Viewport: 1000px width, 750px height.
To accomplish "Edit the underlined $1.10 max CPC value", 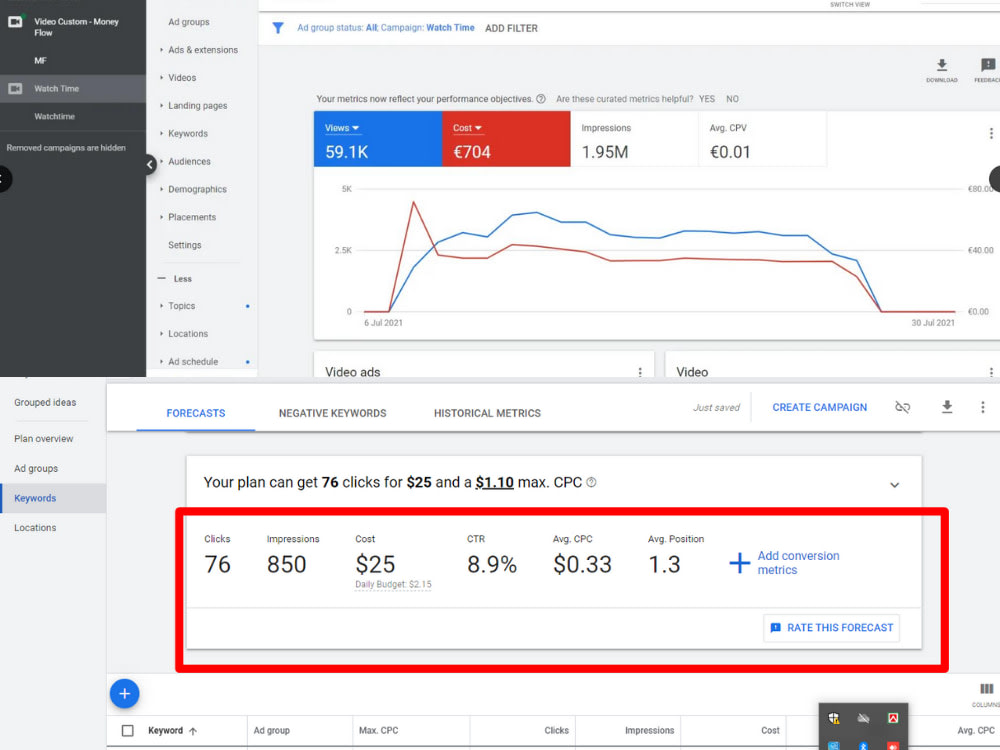I will (x=494, y=482).
